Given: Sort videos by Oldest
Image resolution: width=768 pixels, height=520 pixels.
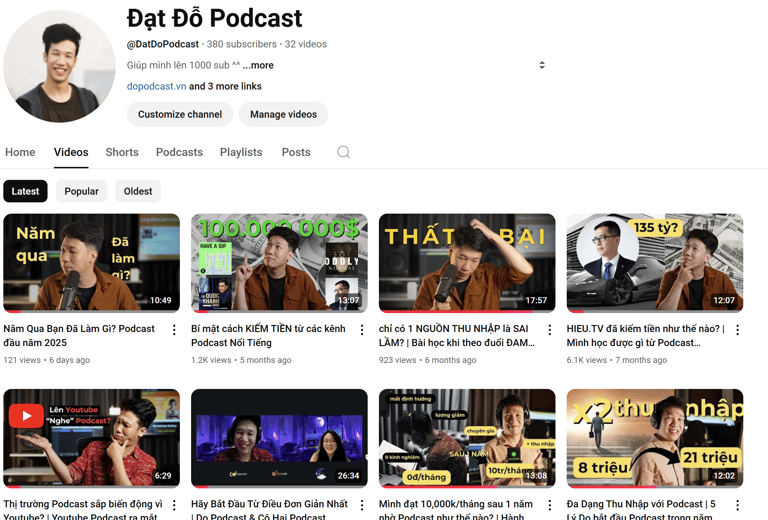Looking at the screenshot, I should pyautogui.click(x=138, y=191).
